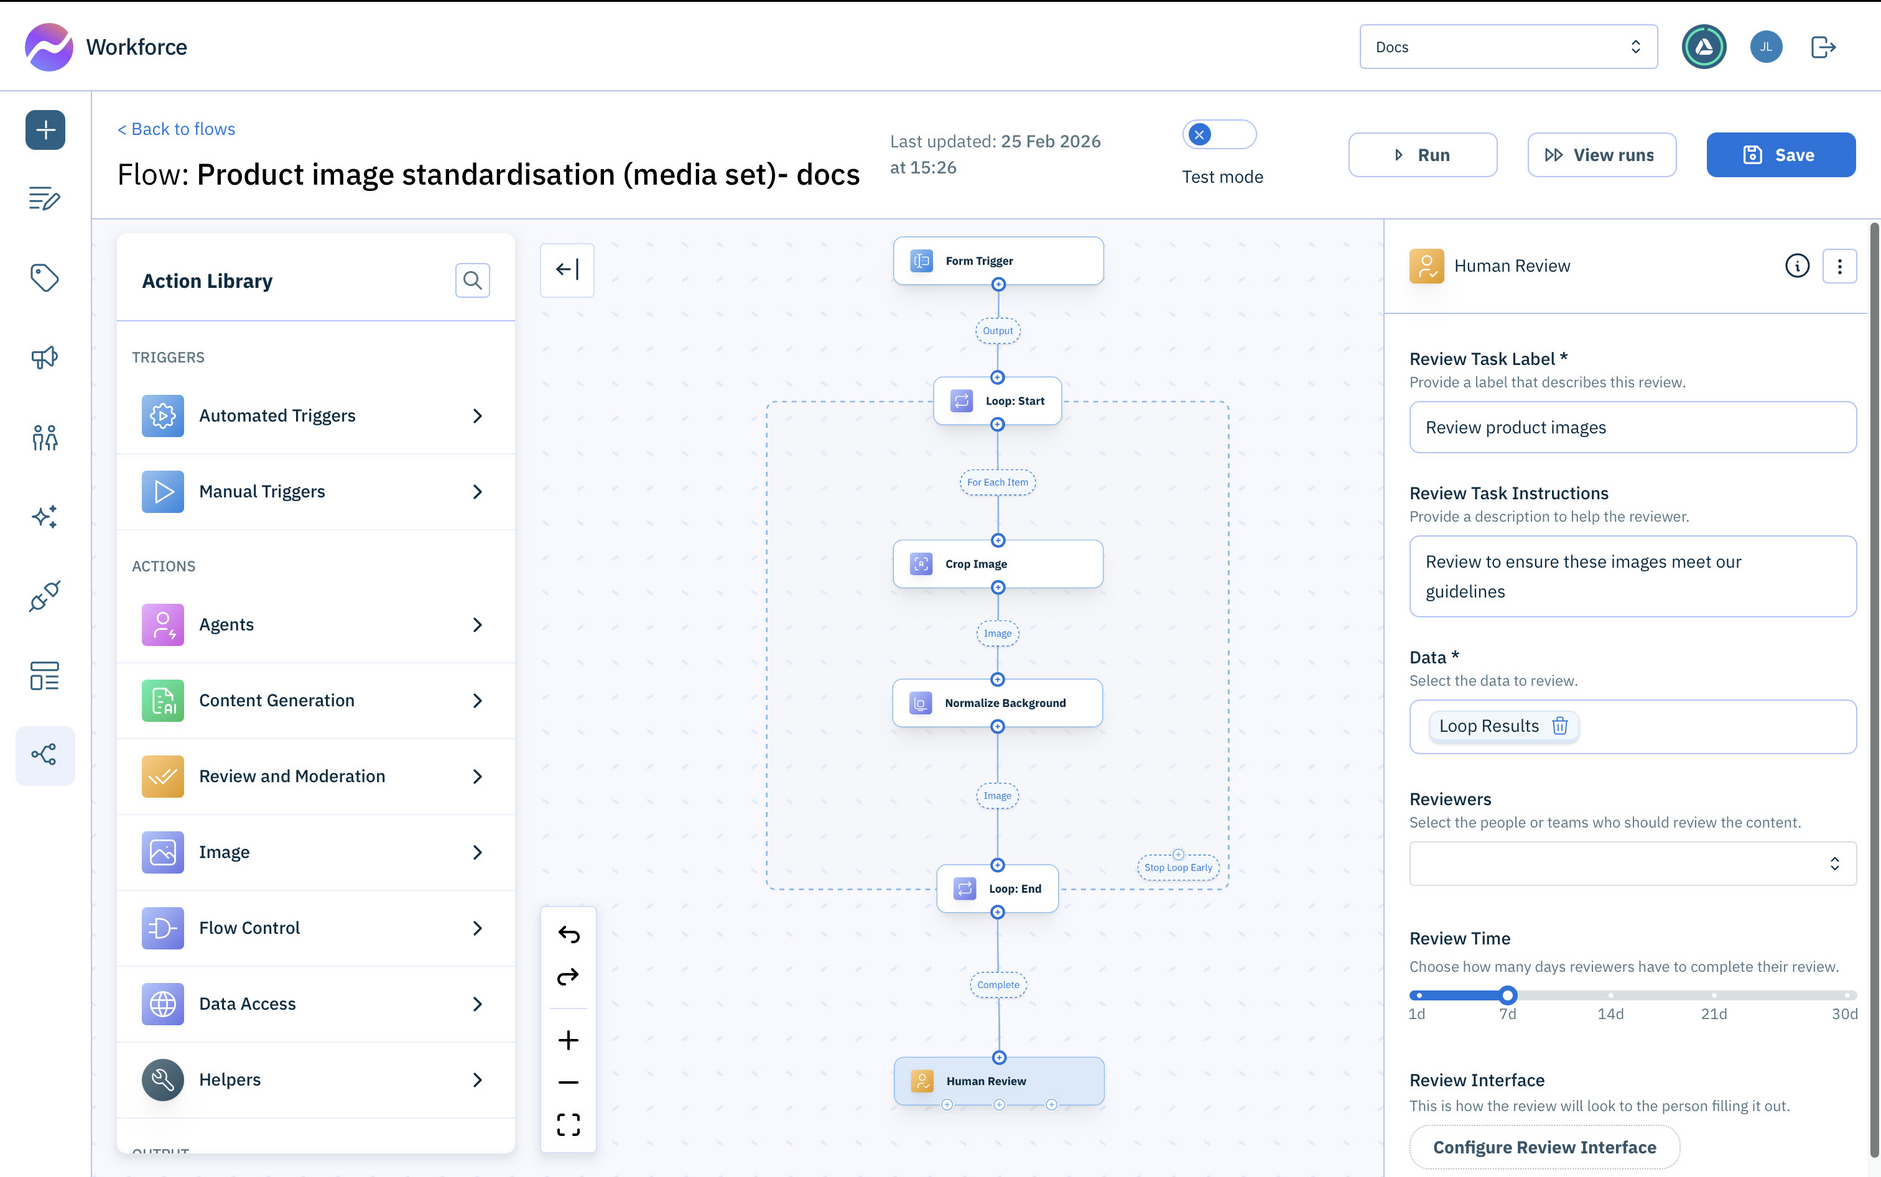
Task: Open search in the Action Library
Action: 472,280
